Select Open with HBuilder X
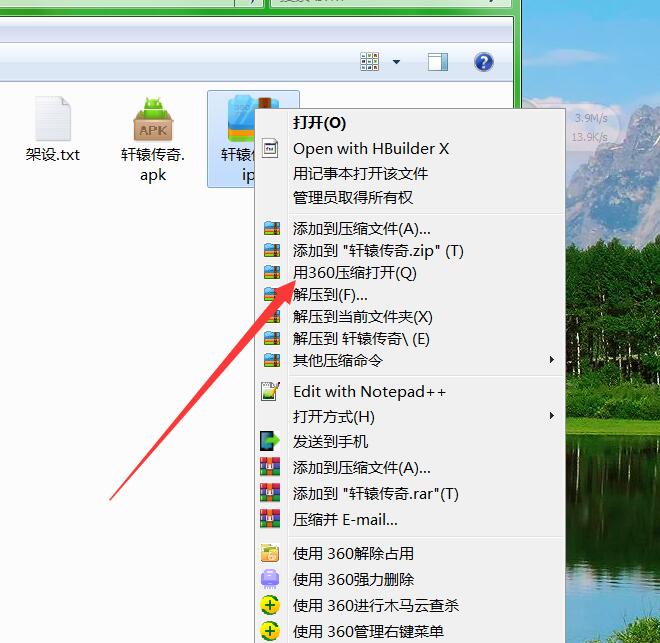 tap(371, 148)
